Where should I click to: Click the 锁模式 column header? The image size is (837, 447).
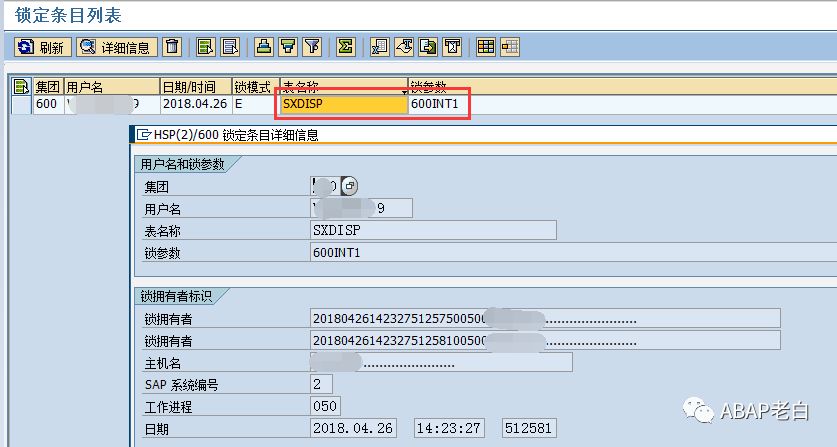click(256, 87)
